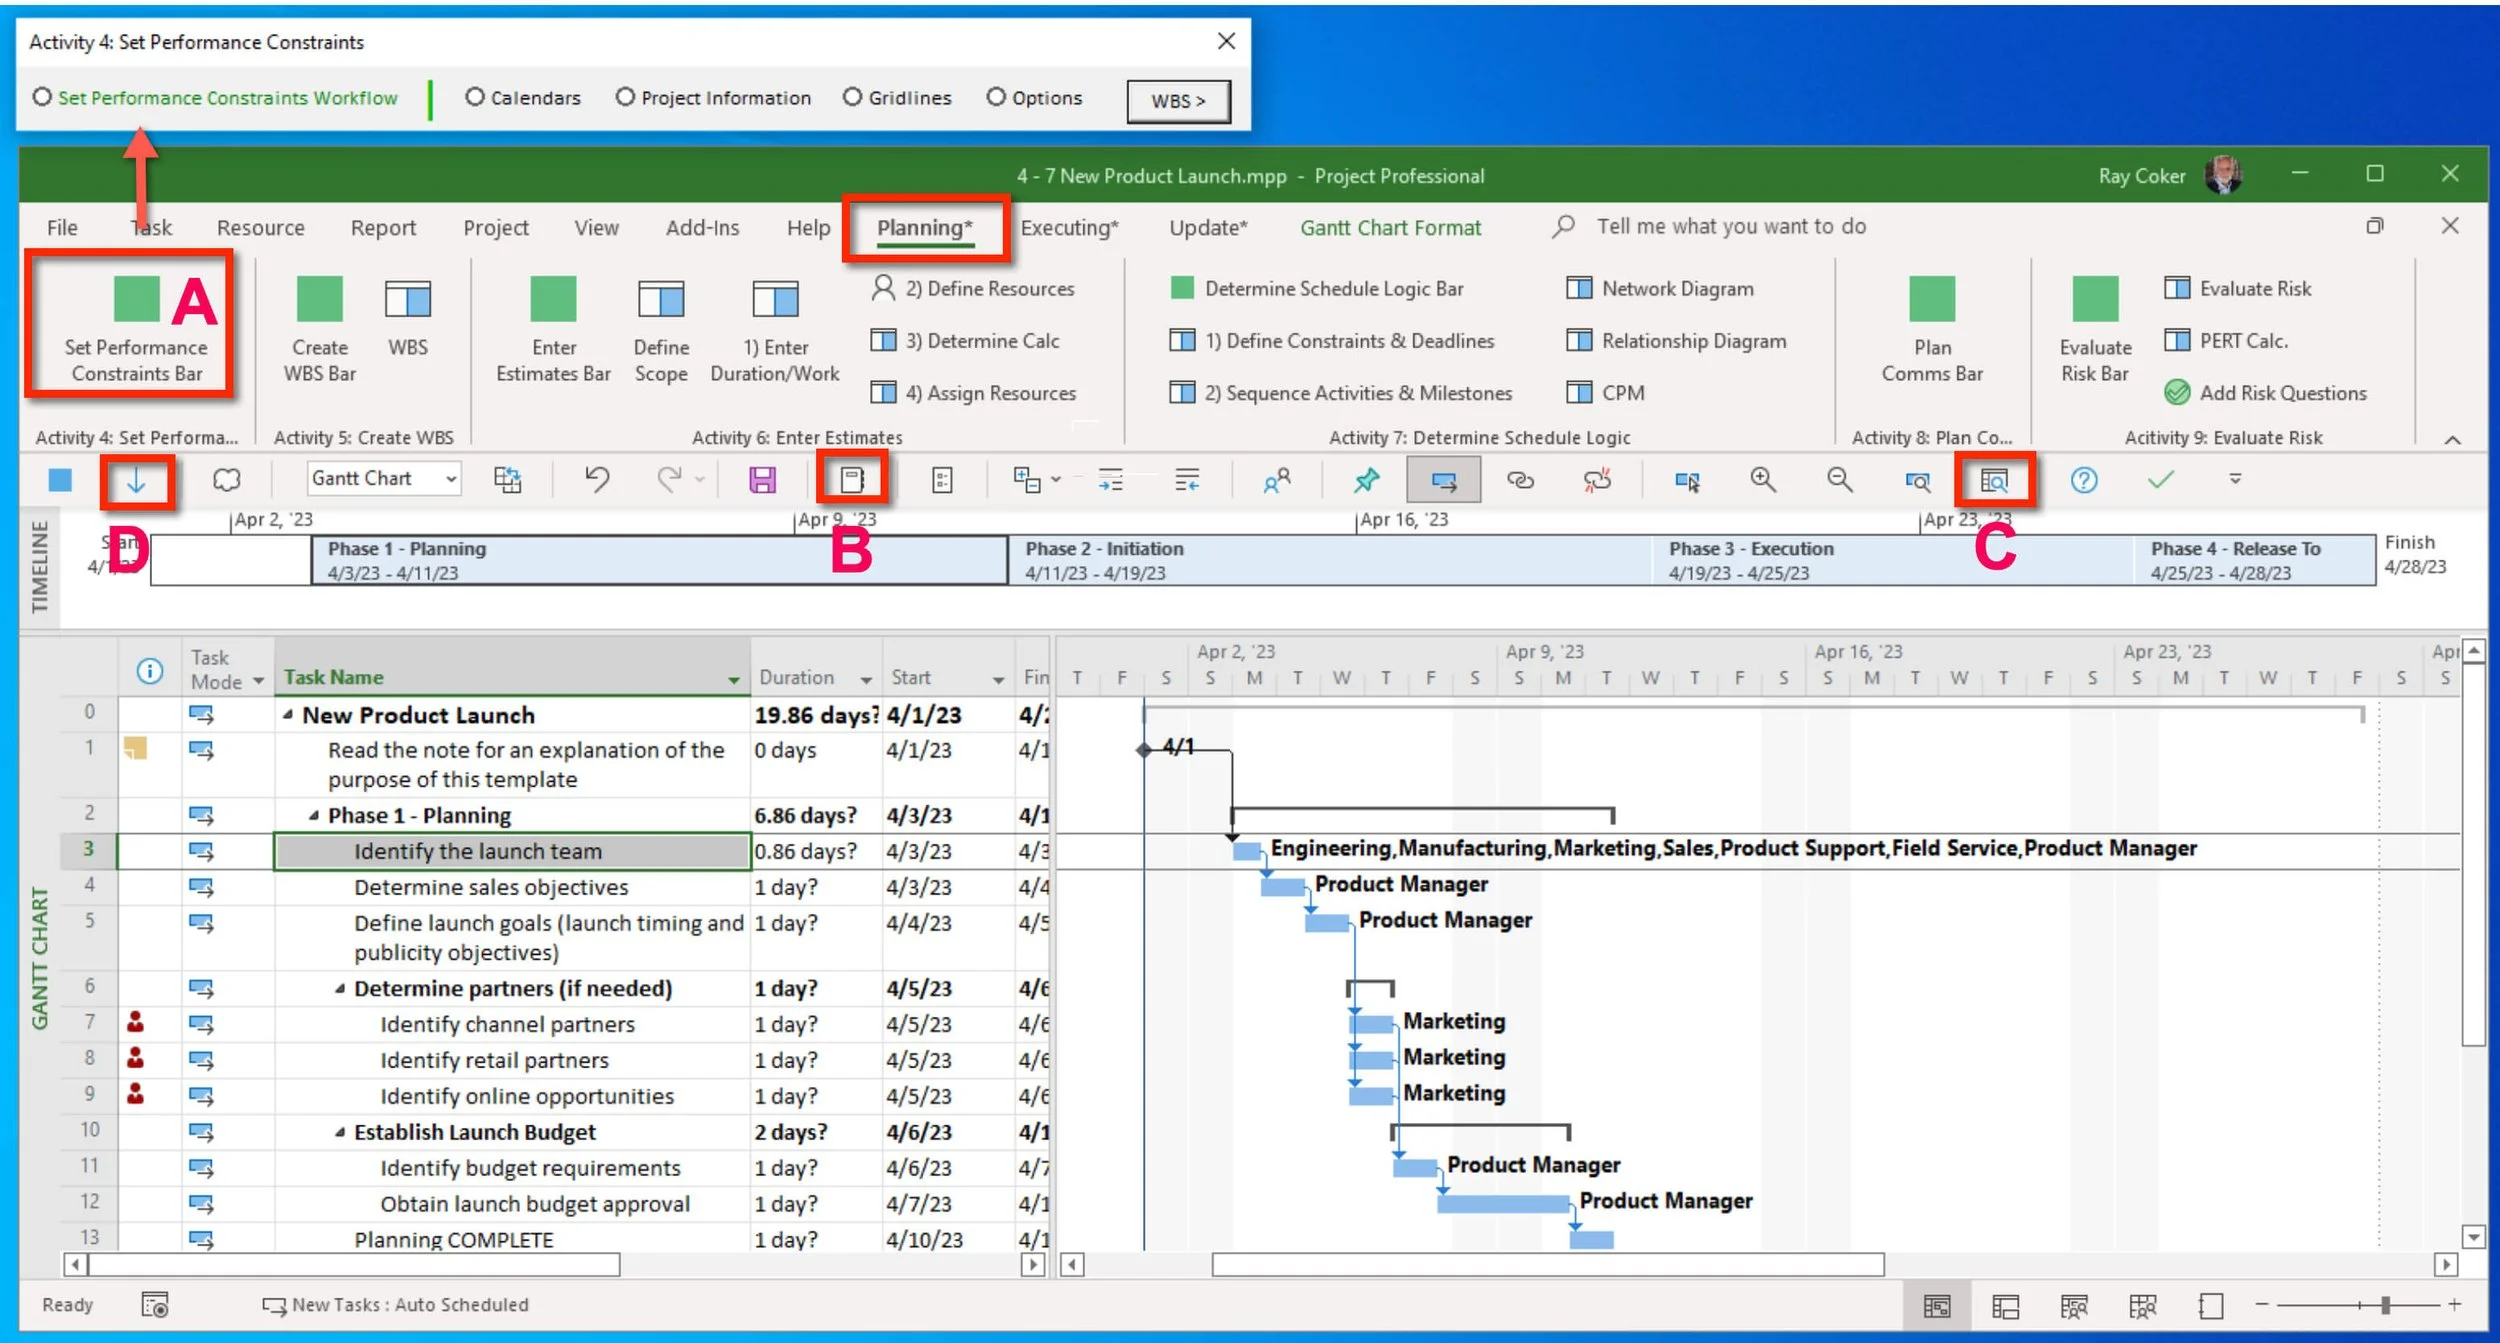Viewport: 2500px width, 1343px height.
Task: Click the Set Performance Constraints Bar icon
Action: pos(136,300)
